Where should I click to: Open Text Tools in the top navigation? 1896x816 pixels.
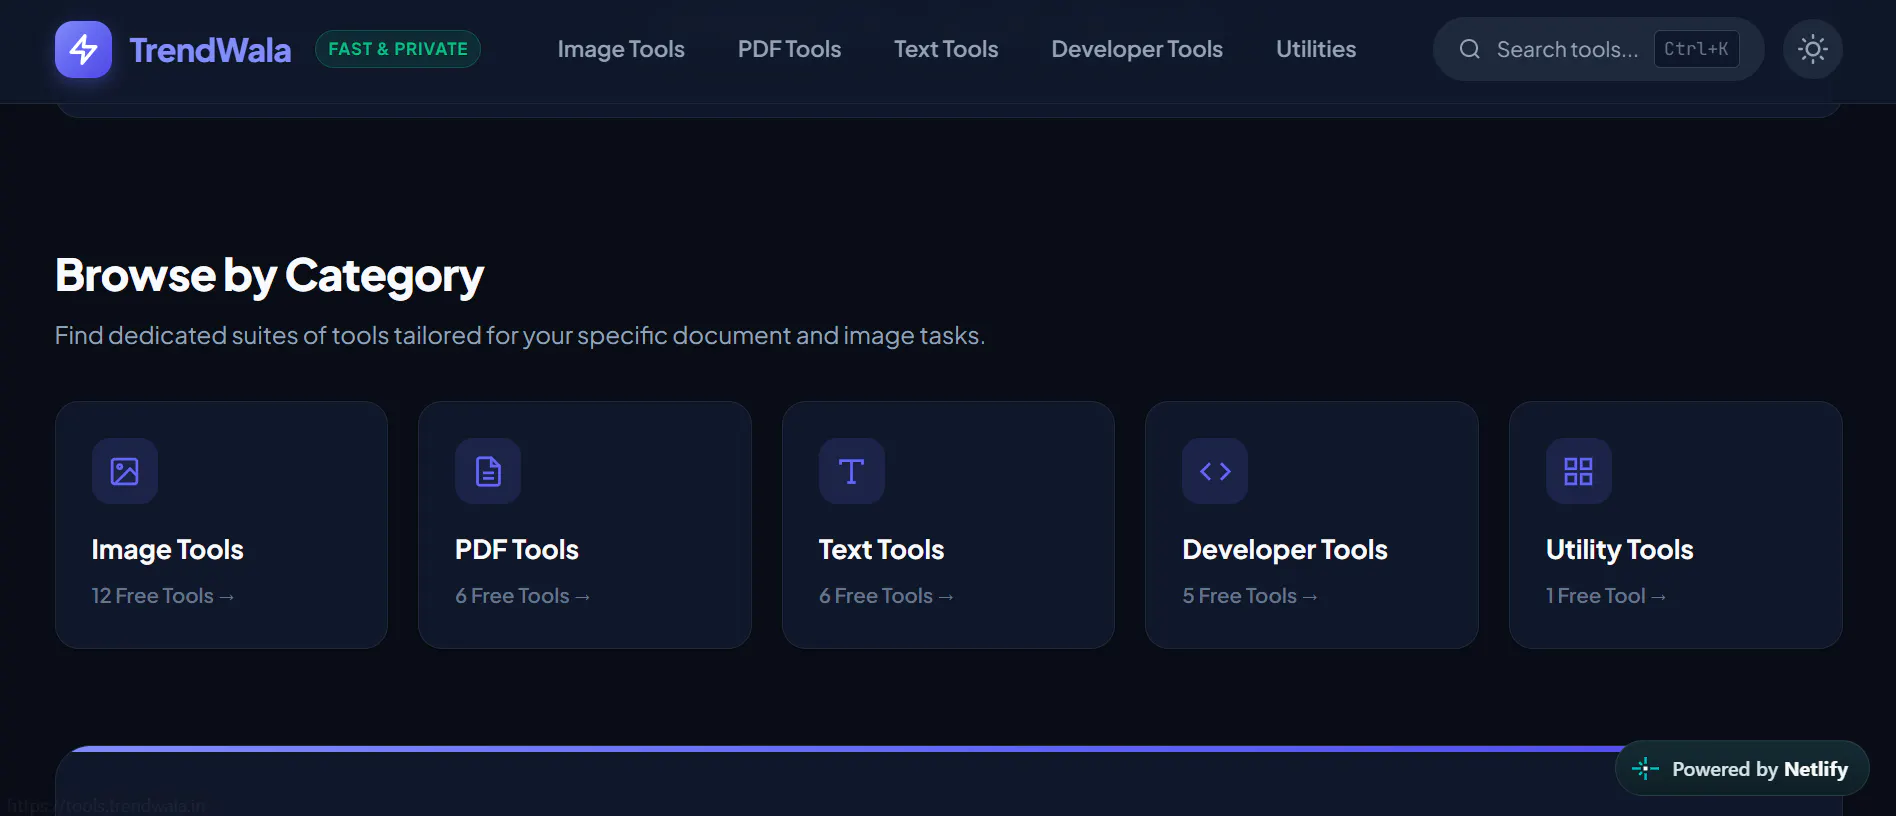coord(946,49)
